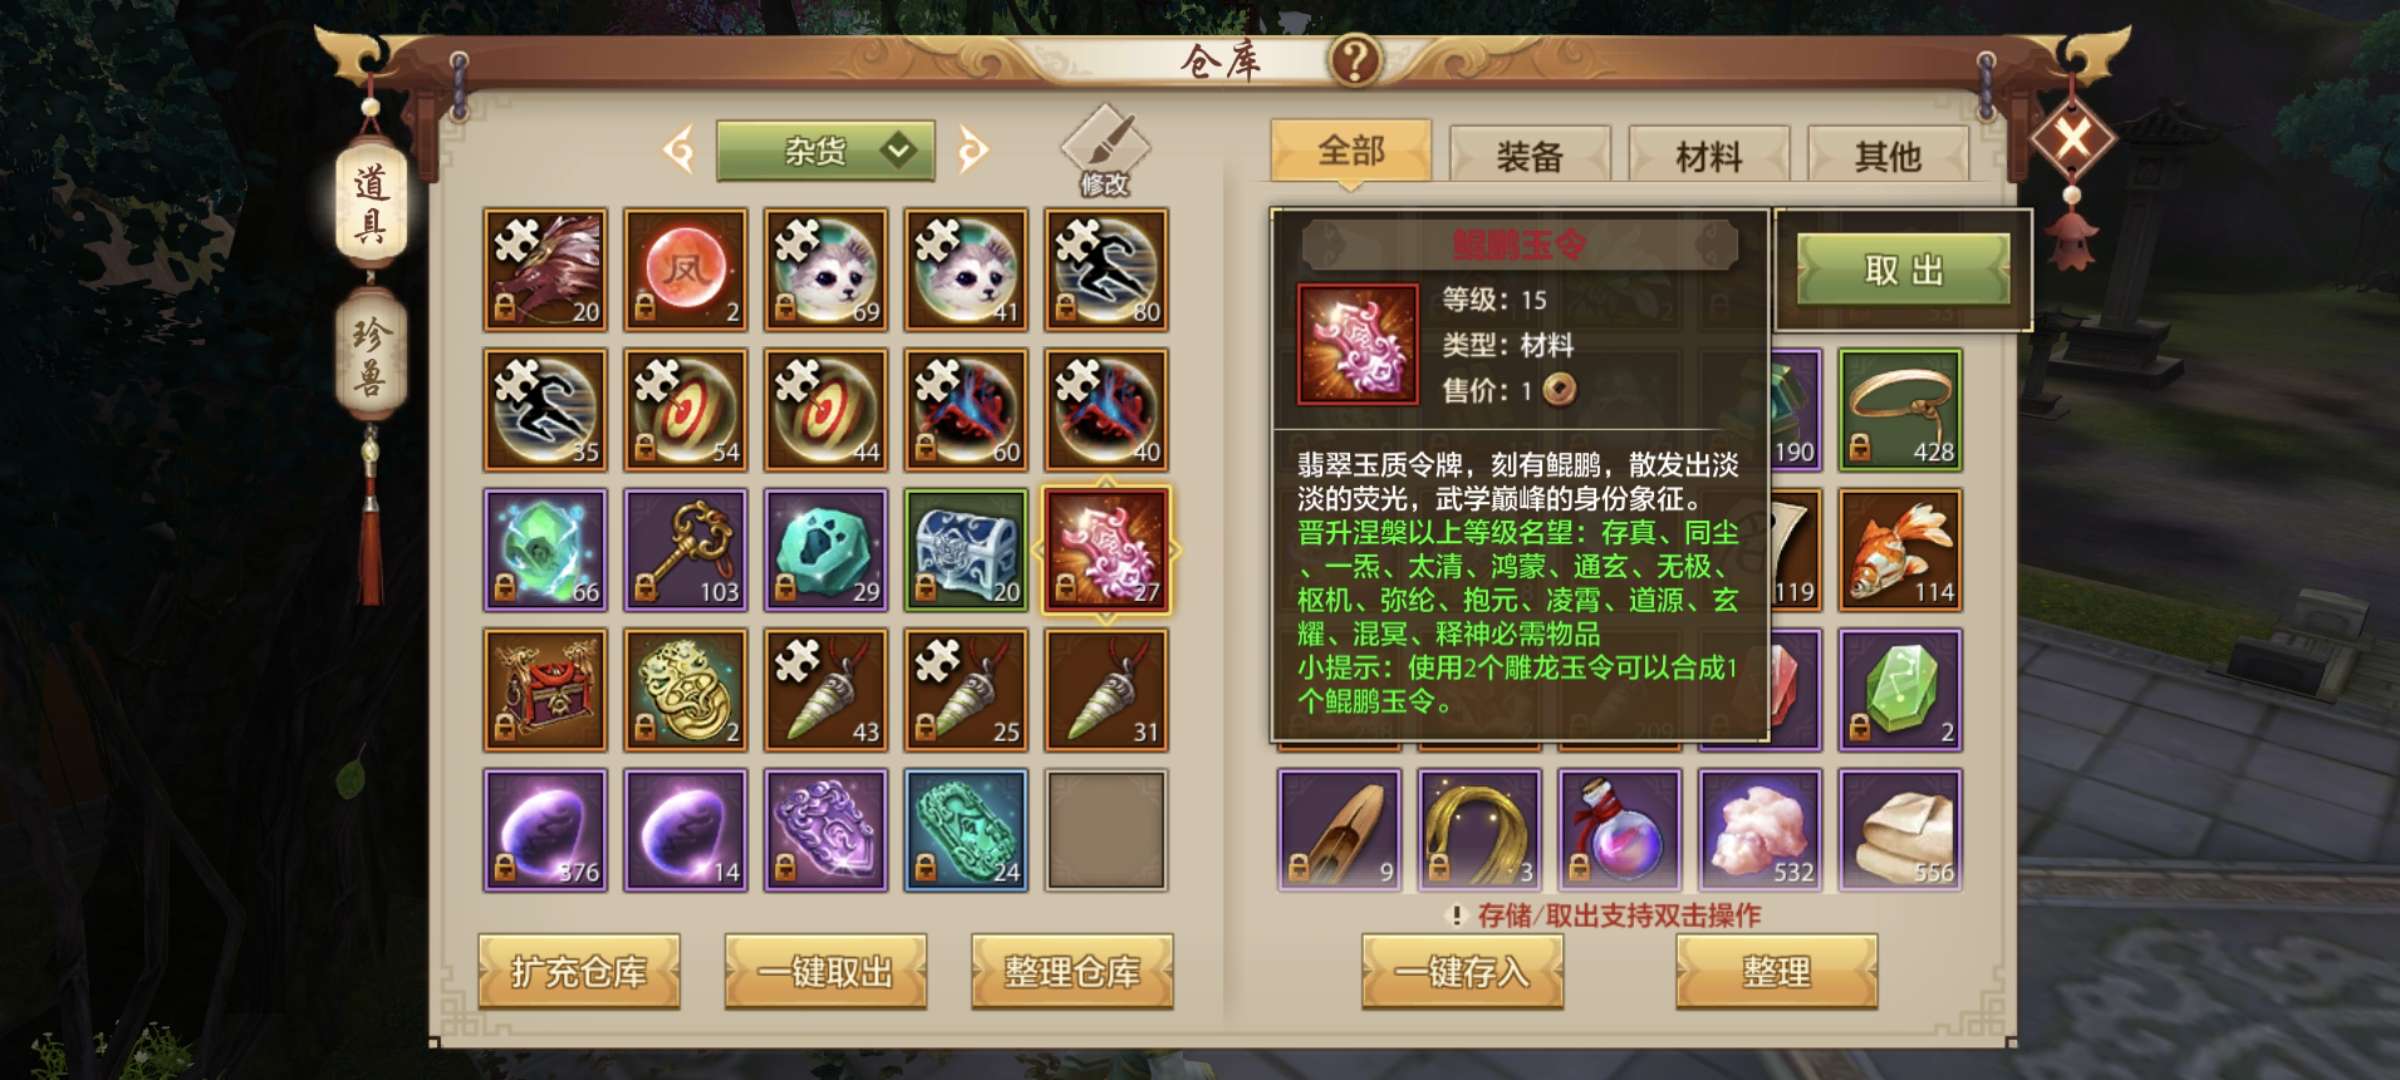Select the pink potion bottle item
Viewport: 2400px width, 1080px height.
pos(1620,830)
